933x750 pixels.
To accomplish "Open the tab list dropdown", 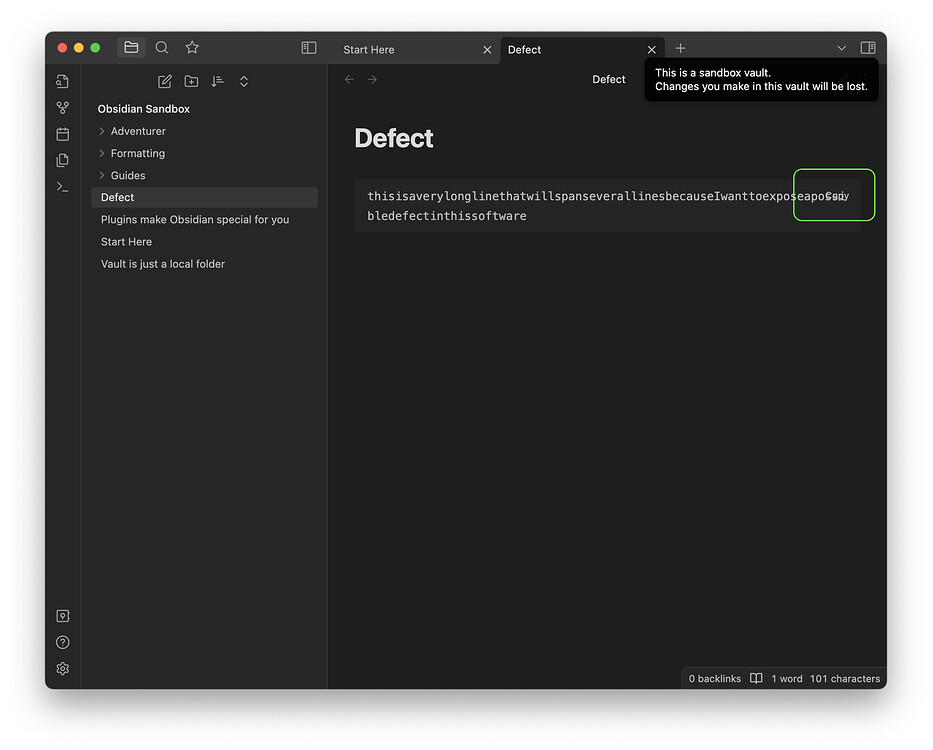I will point(841,47).
